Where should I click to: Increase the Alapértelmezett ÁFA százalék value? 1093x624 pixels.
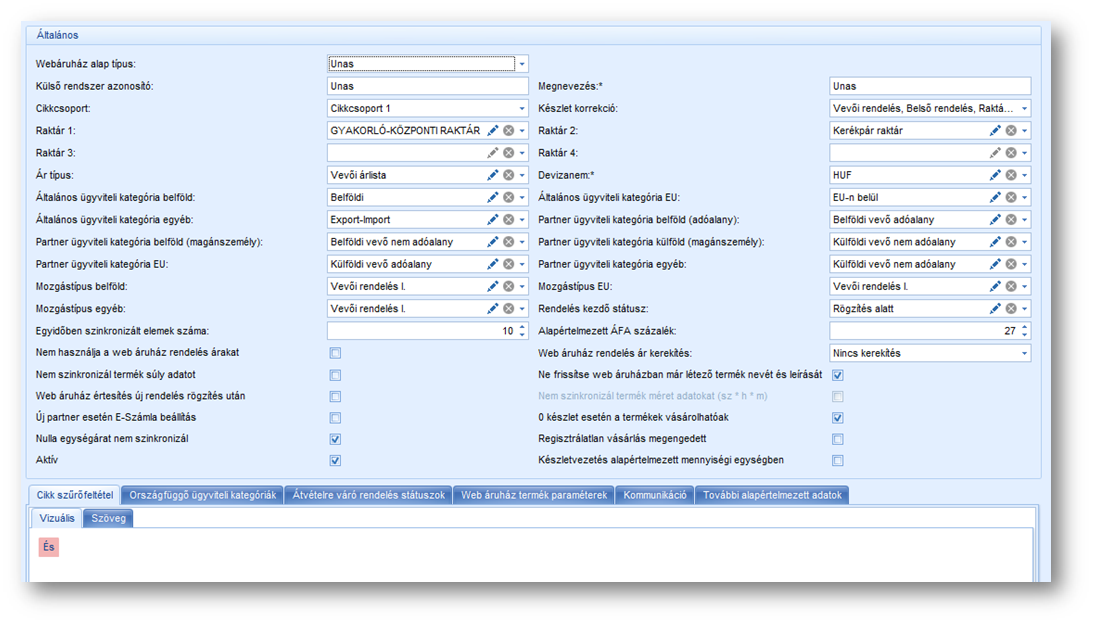pyautogui.click(x=1024, y=327)
